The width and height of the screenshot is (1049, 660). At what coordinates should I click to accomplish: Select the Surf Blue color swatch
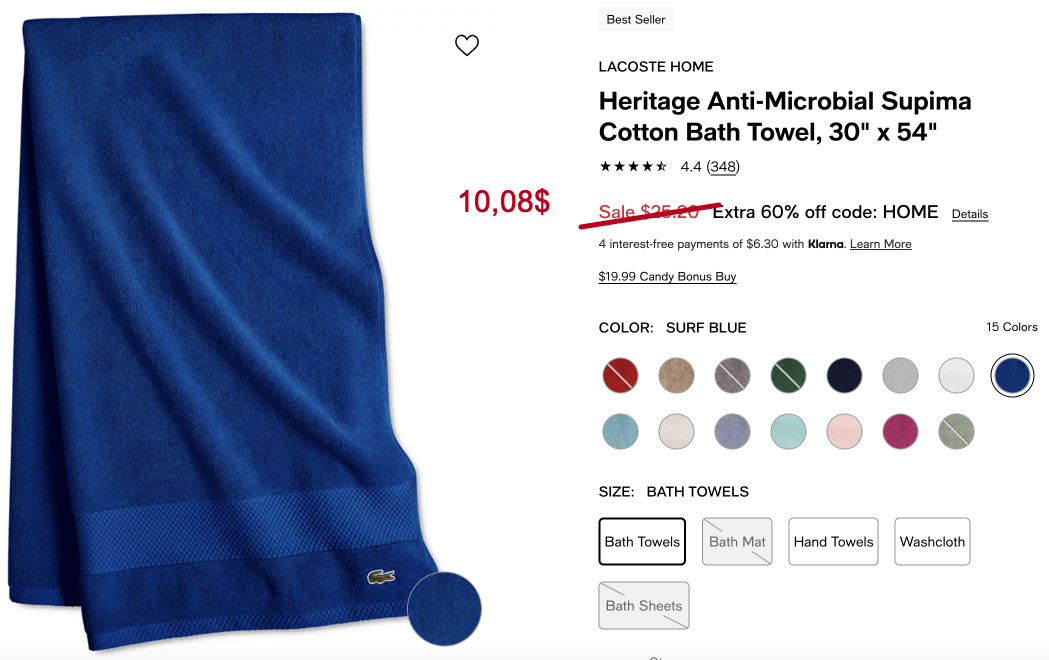(1012, 376)
